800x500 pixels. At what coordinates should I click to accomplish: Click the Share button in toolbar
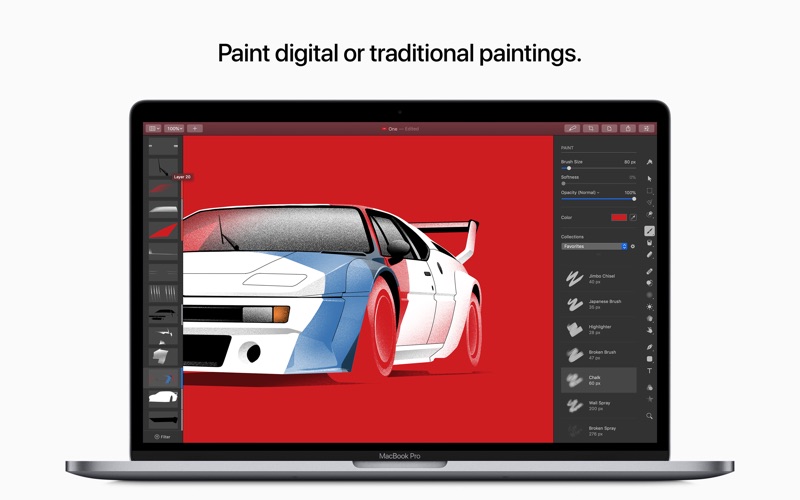[x=628, y=129]
